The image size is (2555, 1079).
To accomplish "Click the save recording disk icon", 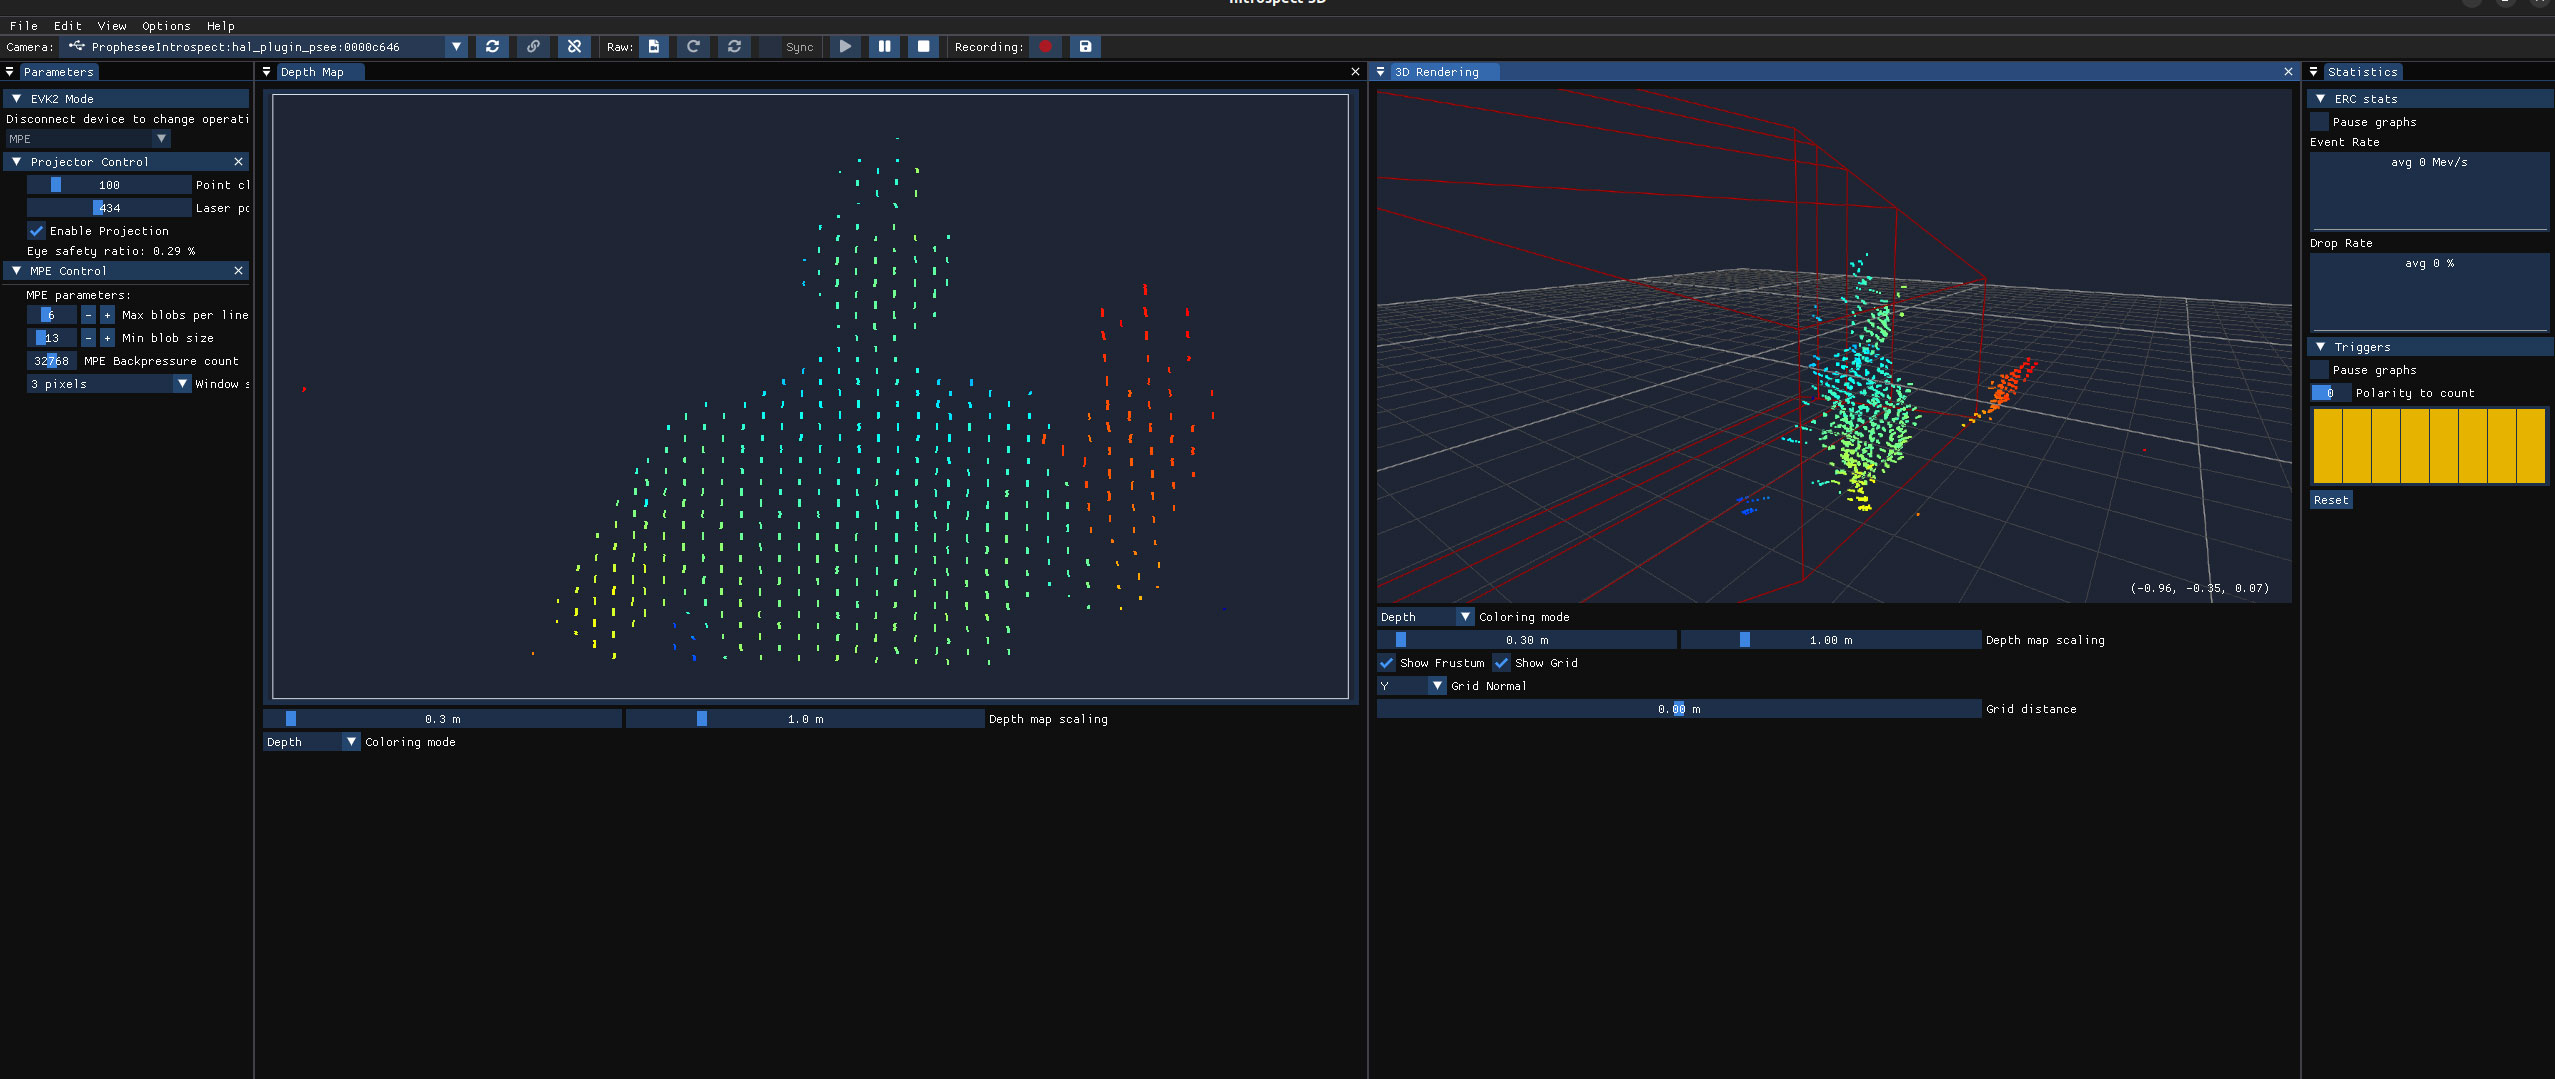I will (1085, 46).
